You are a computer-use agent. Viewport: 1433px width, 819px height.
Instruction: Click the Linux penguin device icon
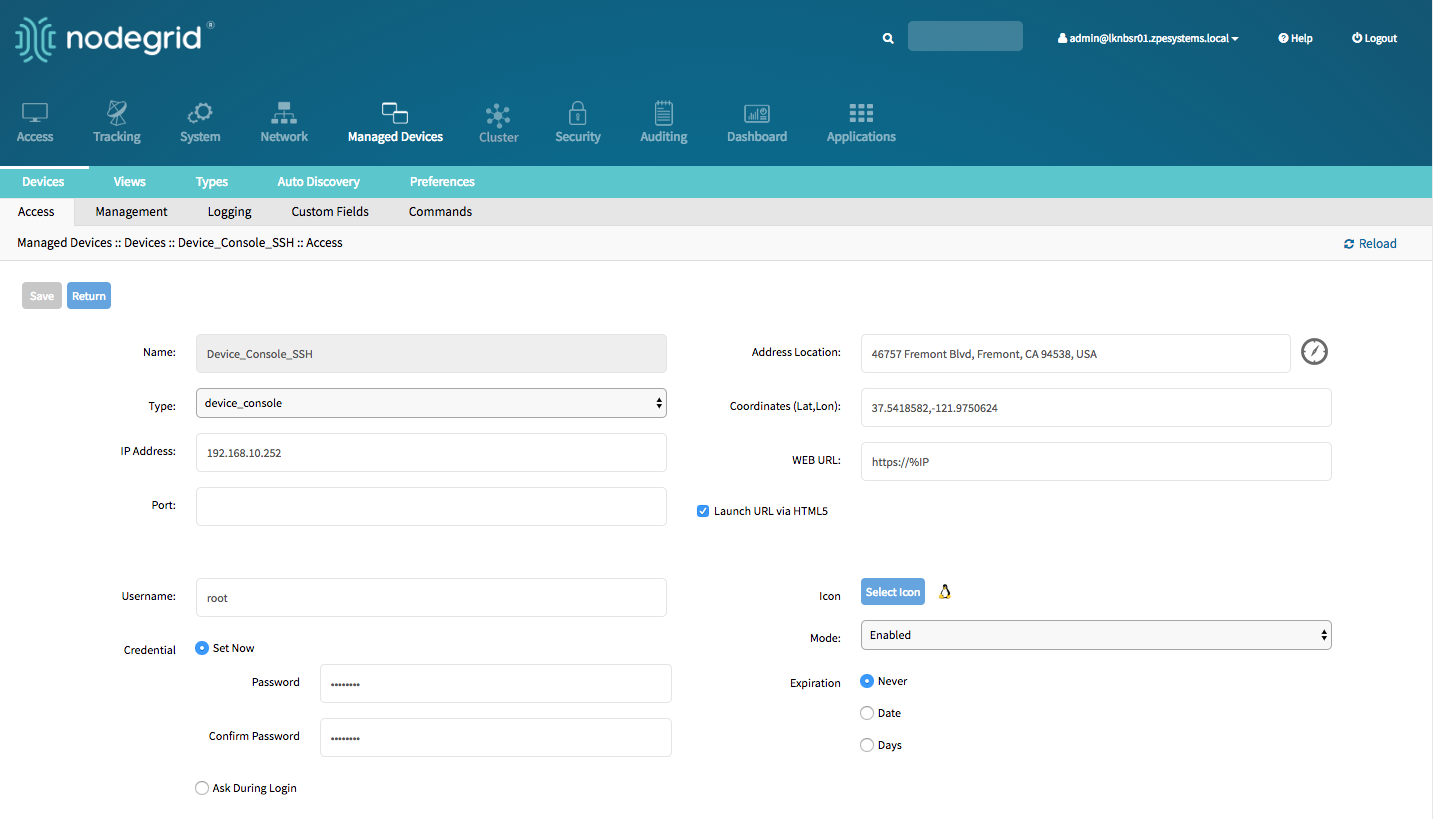(x=944, y=592)
